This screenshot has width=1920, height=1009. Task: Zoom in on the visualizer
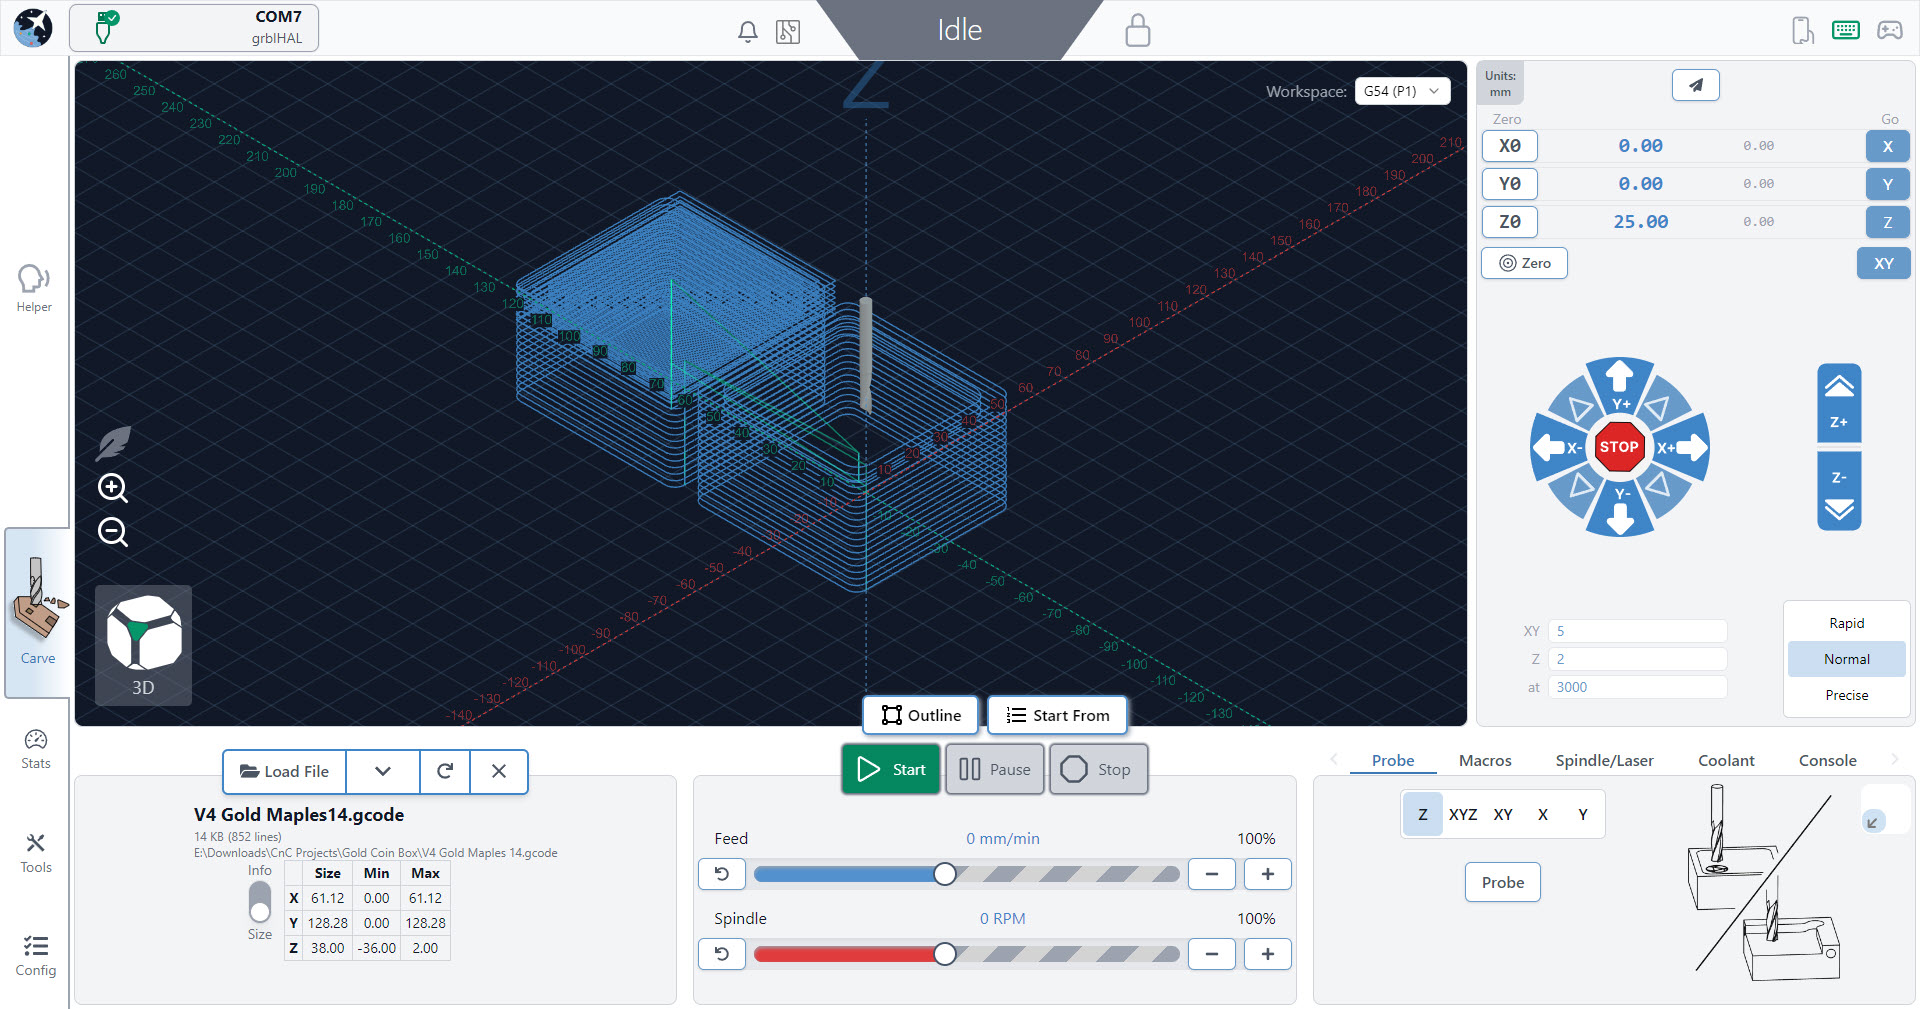pyautogui.click(x=113, y=488)
